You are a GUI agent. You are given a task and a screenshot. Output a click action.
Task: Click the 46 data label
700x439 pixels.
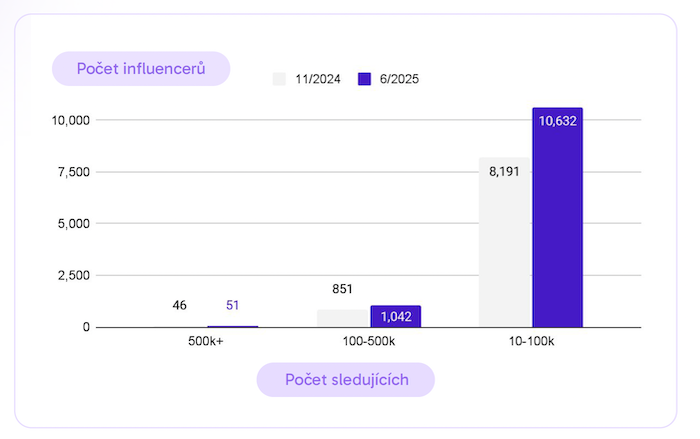click(x=180, y=305)
